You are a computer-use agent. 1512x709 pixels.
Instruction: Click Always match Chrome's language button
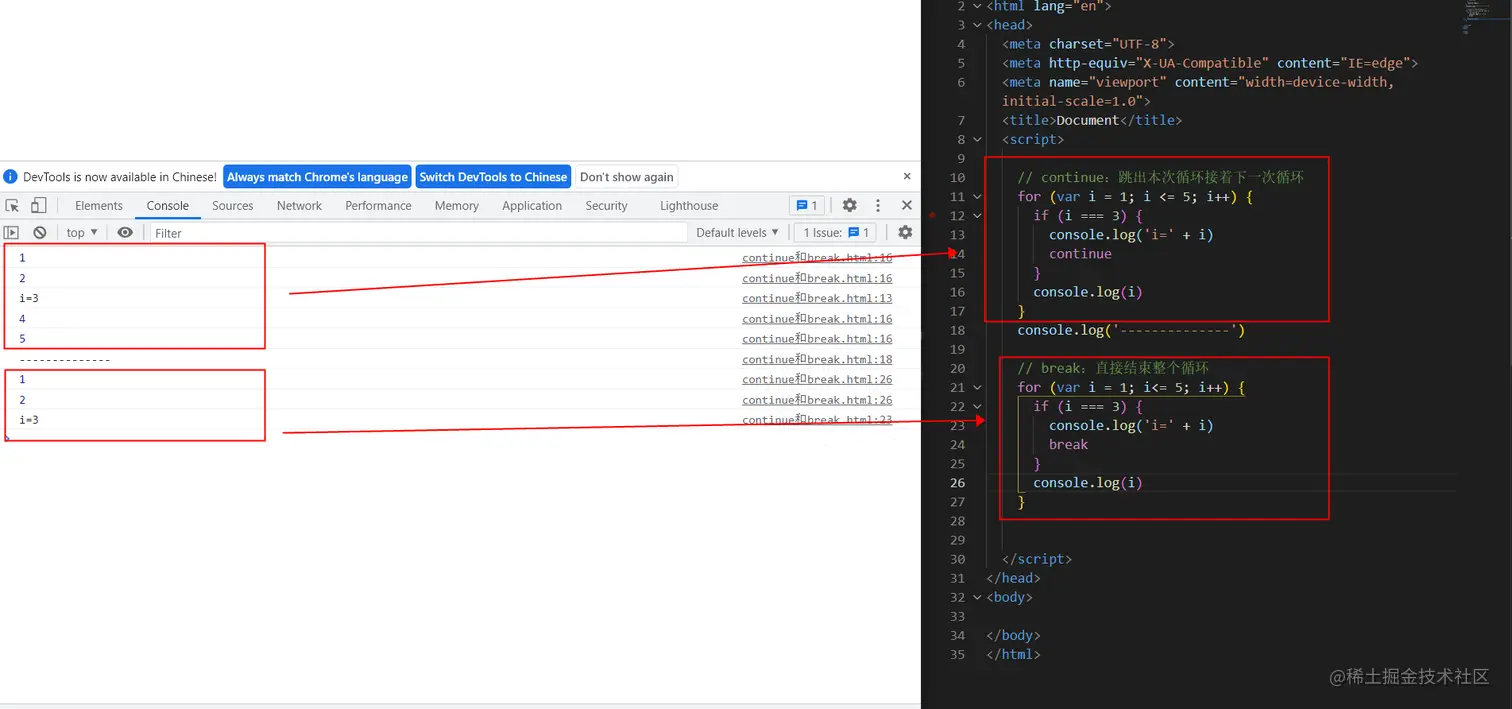pos(317,177)
